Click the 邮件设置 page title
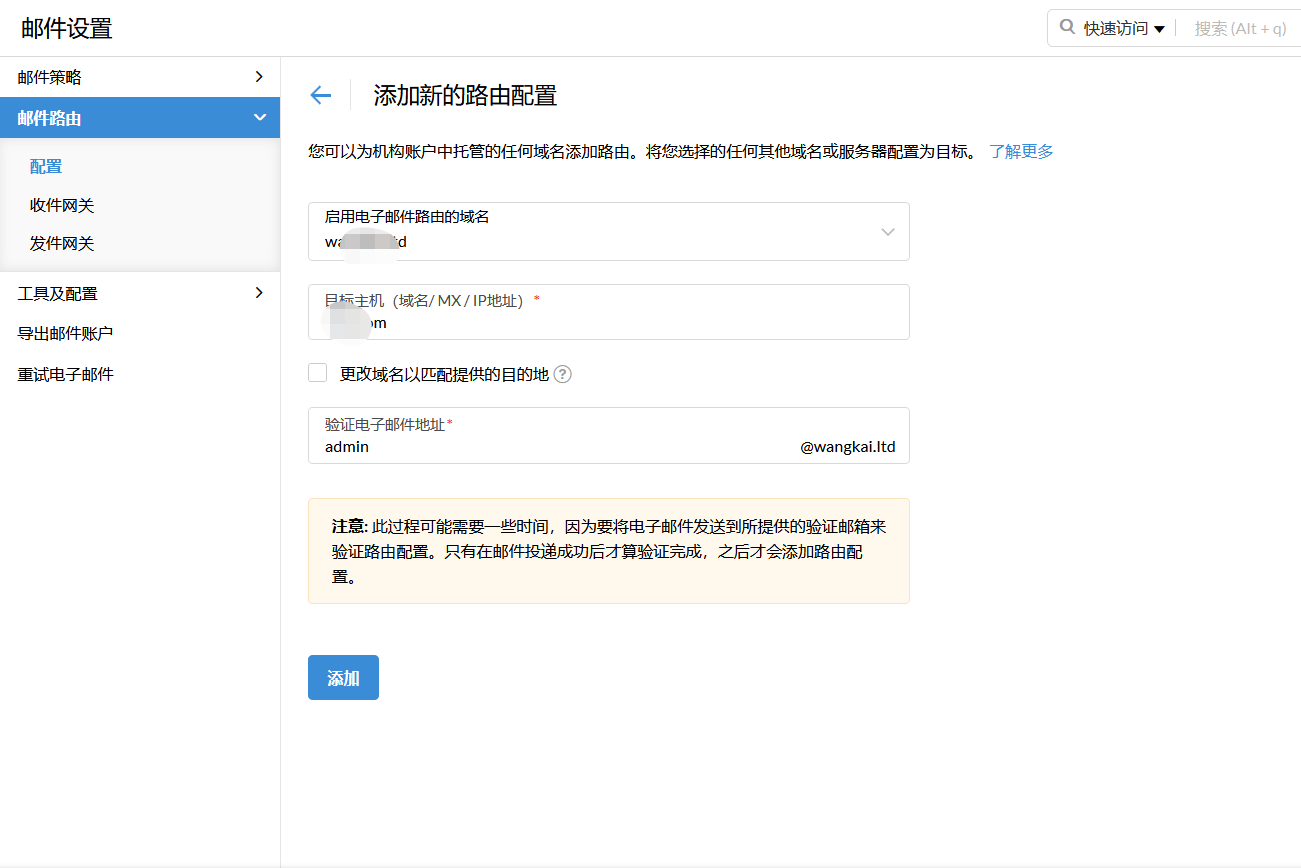The height and width of the screenshot is (868, 1301). tap(67, 28)
